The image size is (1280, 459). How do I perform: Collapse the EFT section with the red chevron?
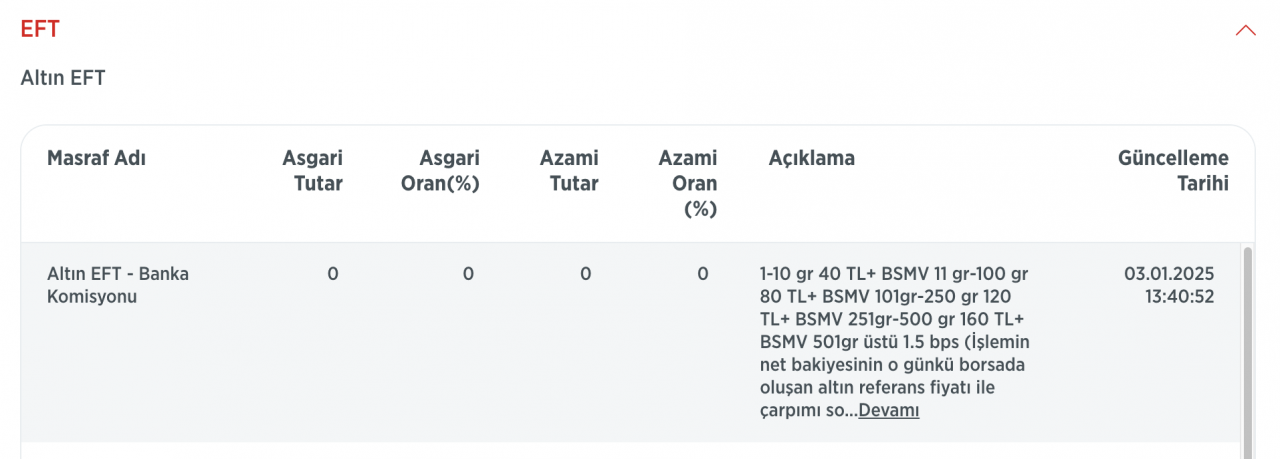pos(1245,30)
